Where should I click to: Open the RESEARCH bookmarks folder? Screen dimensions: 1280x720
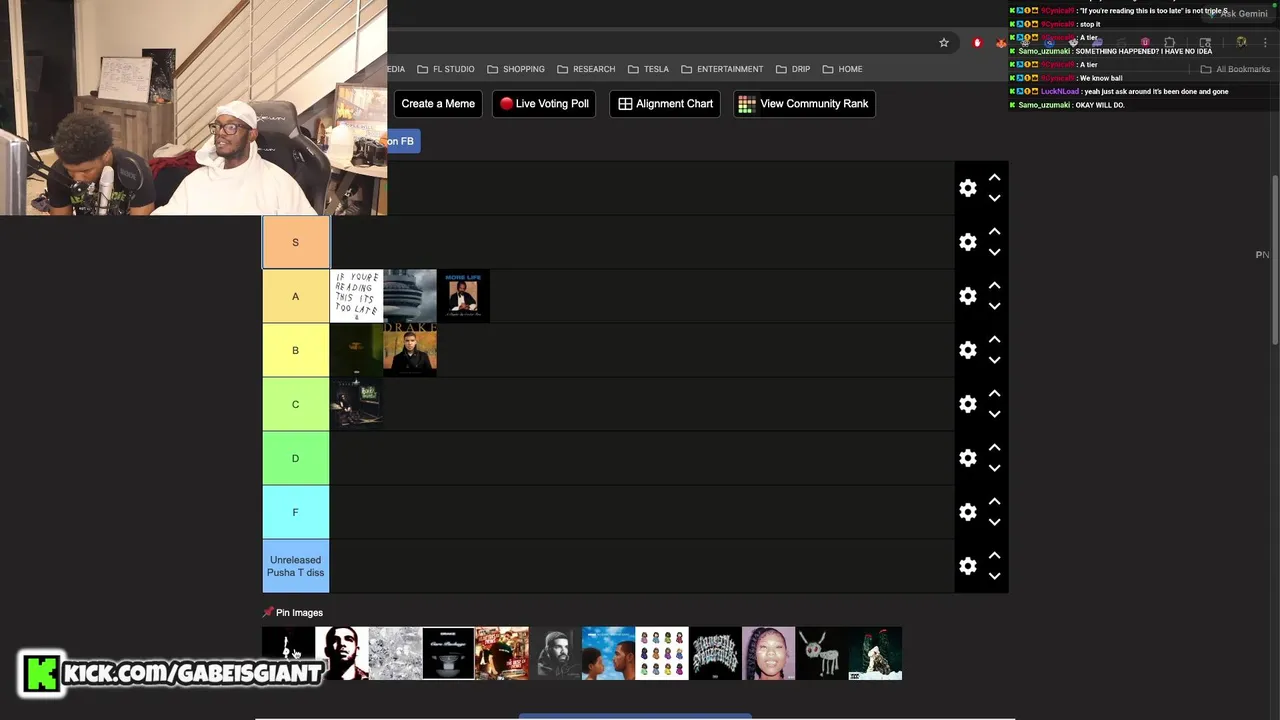click(x=586, y=69)
